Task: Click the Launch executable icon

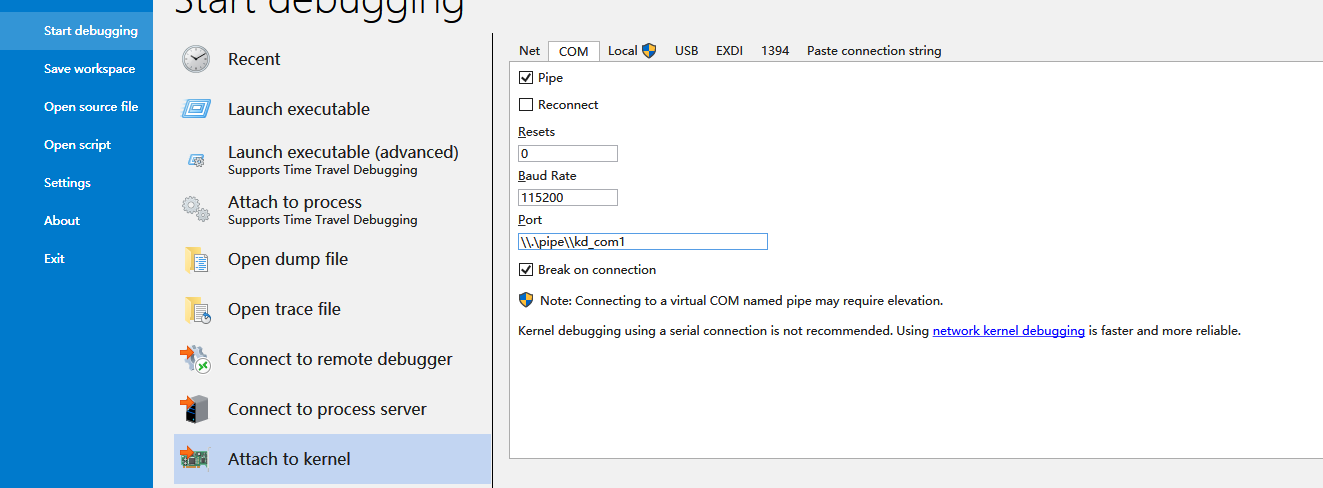Action: 196,109
